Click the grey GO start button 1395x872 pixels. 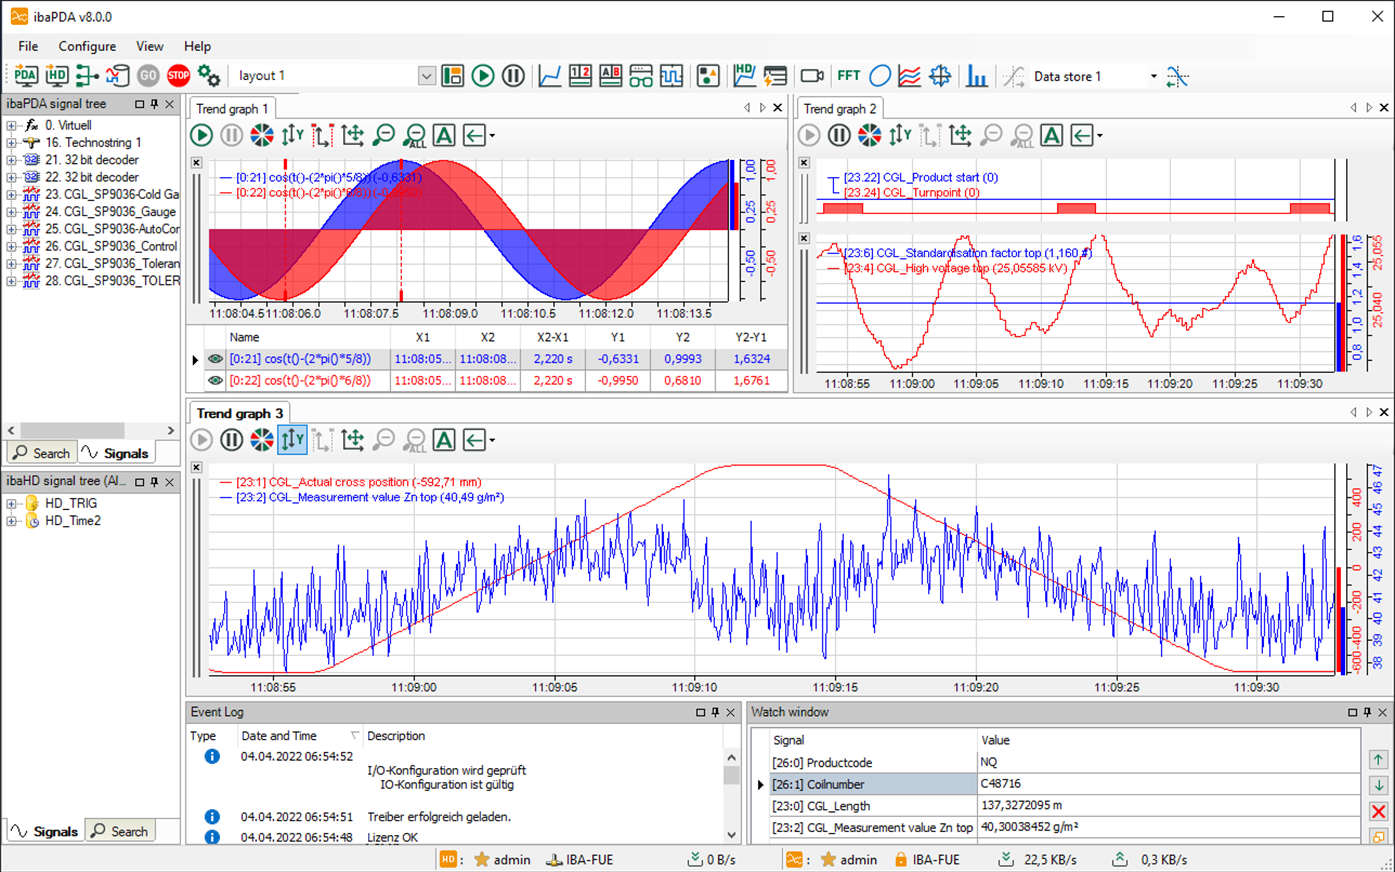tap(148, 76)
